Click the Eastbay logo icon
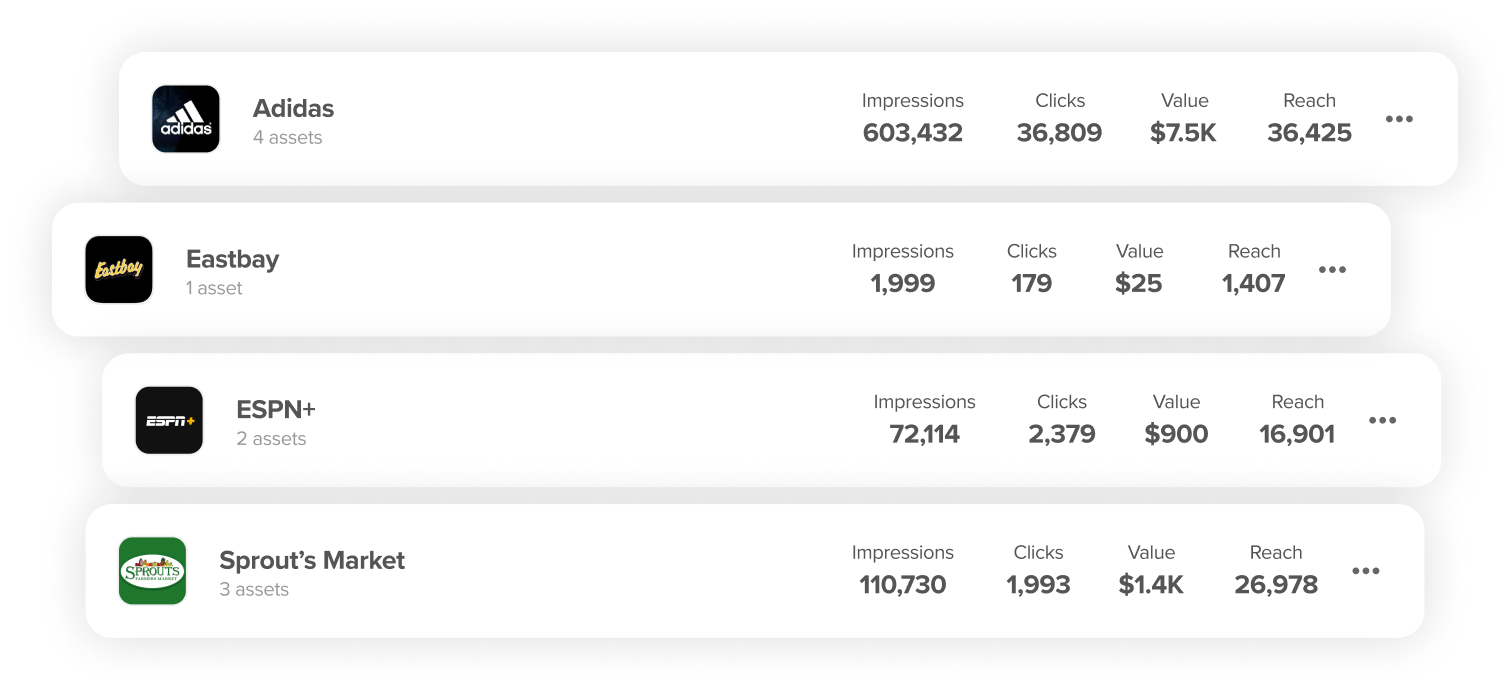Image resolution: width=1508 pixels, height=688 pixels. coord(119,270)
